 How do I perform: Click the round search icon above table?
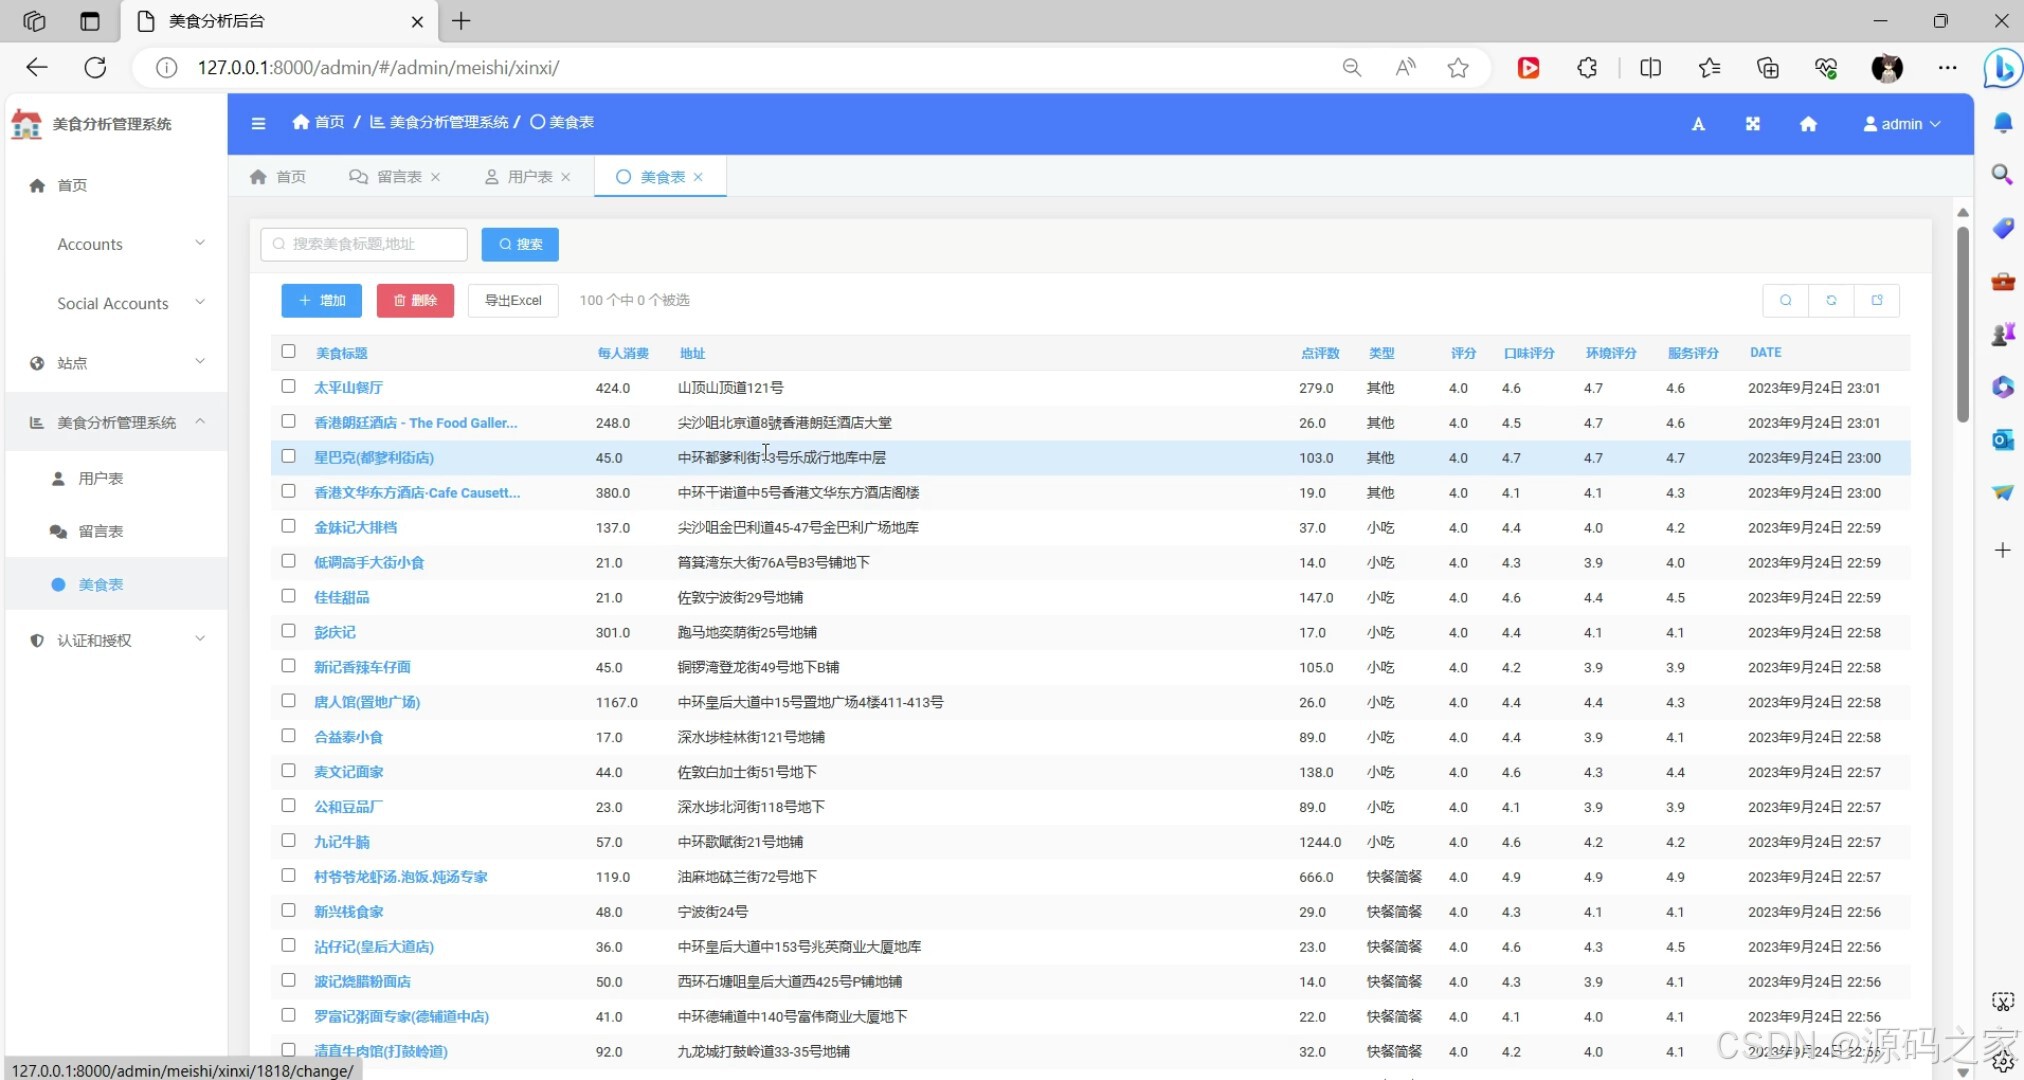point(1786,300)
